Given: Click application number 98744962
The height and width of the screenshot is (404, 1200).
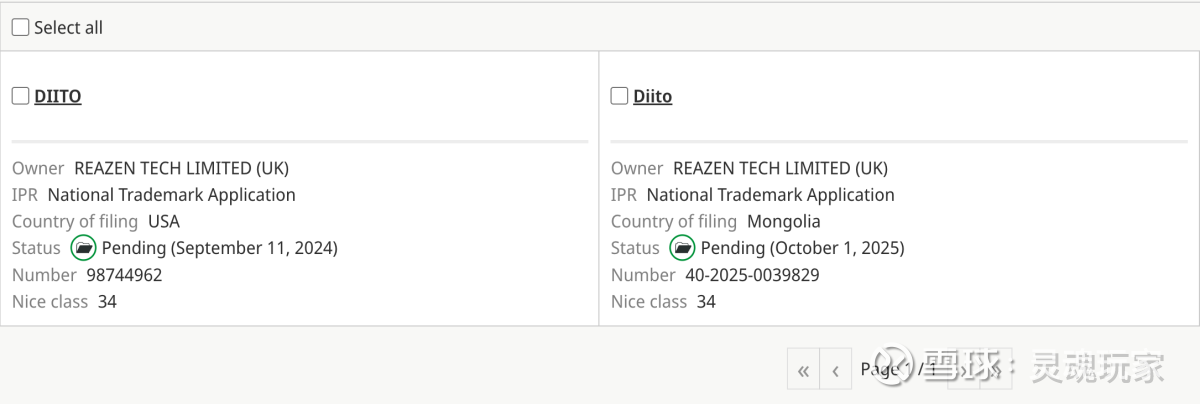Looking at the screenshot, I should (124, 275).
